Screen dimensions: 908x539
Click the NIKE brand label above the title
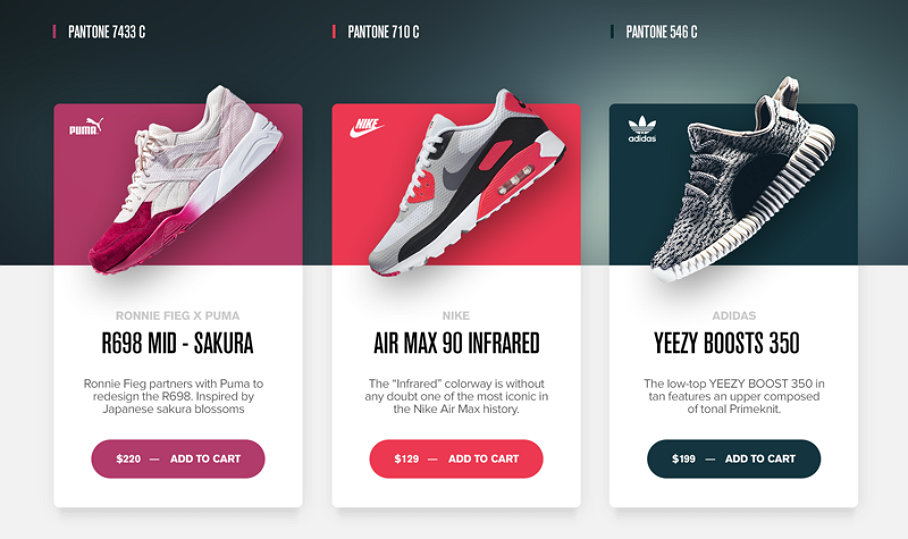coord(456,316)
